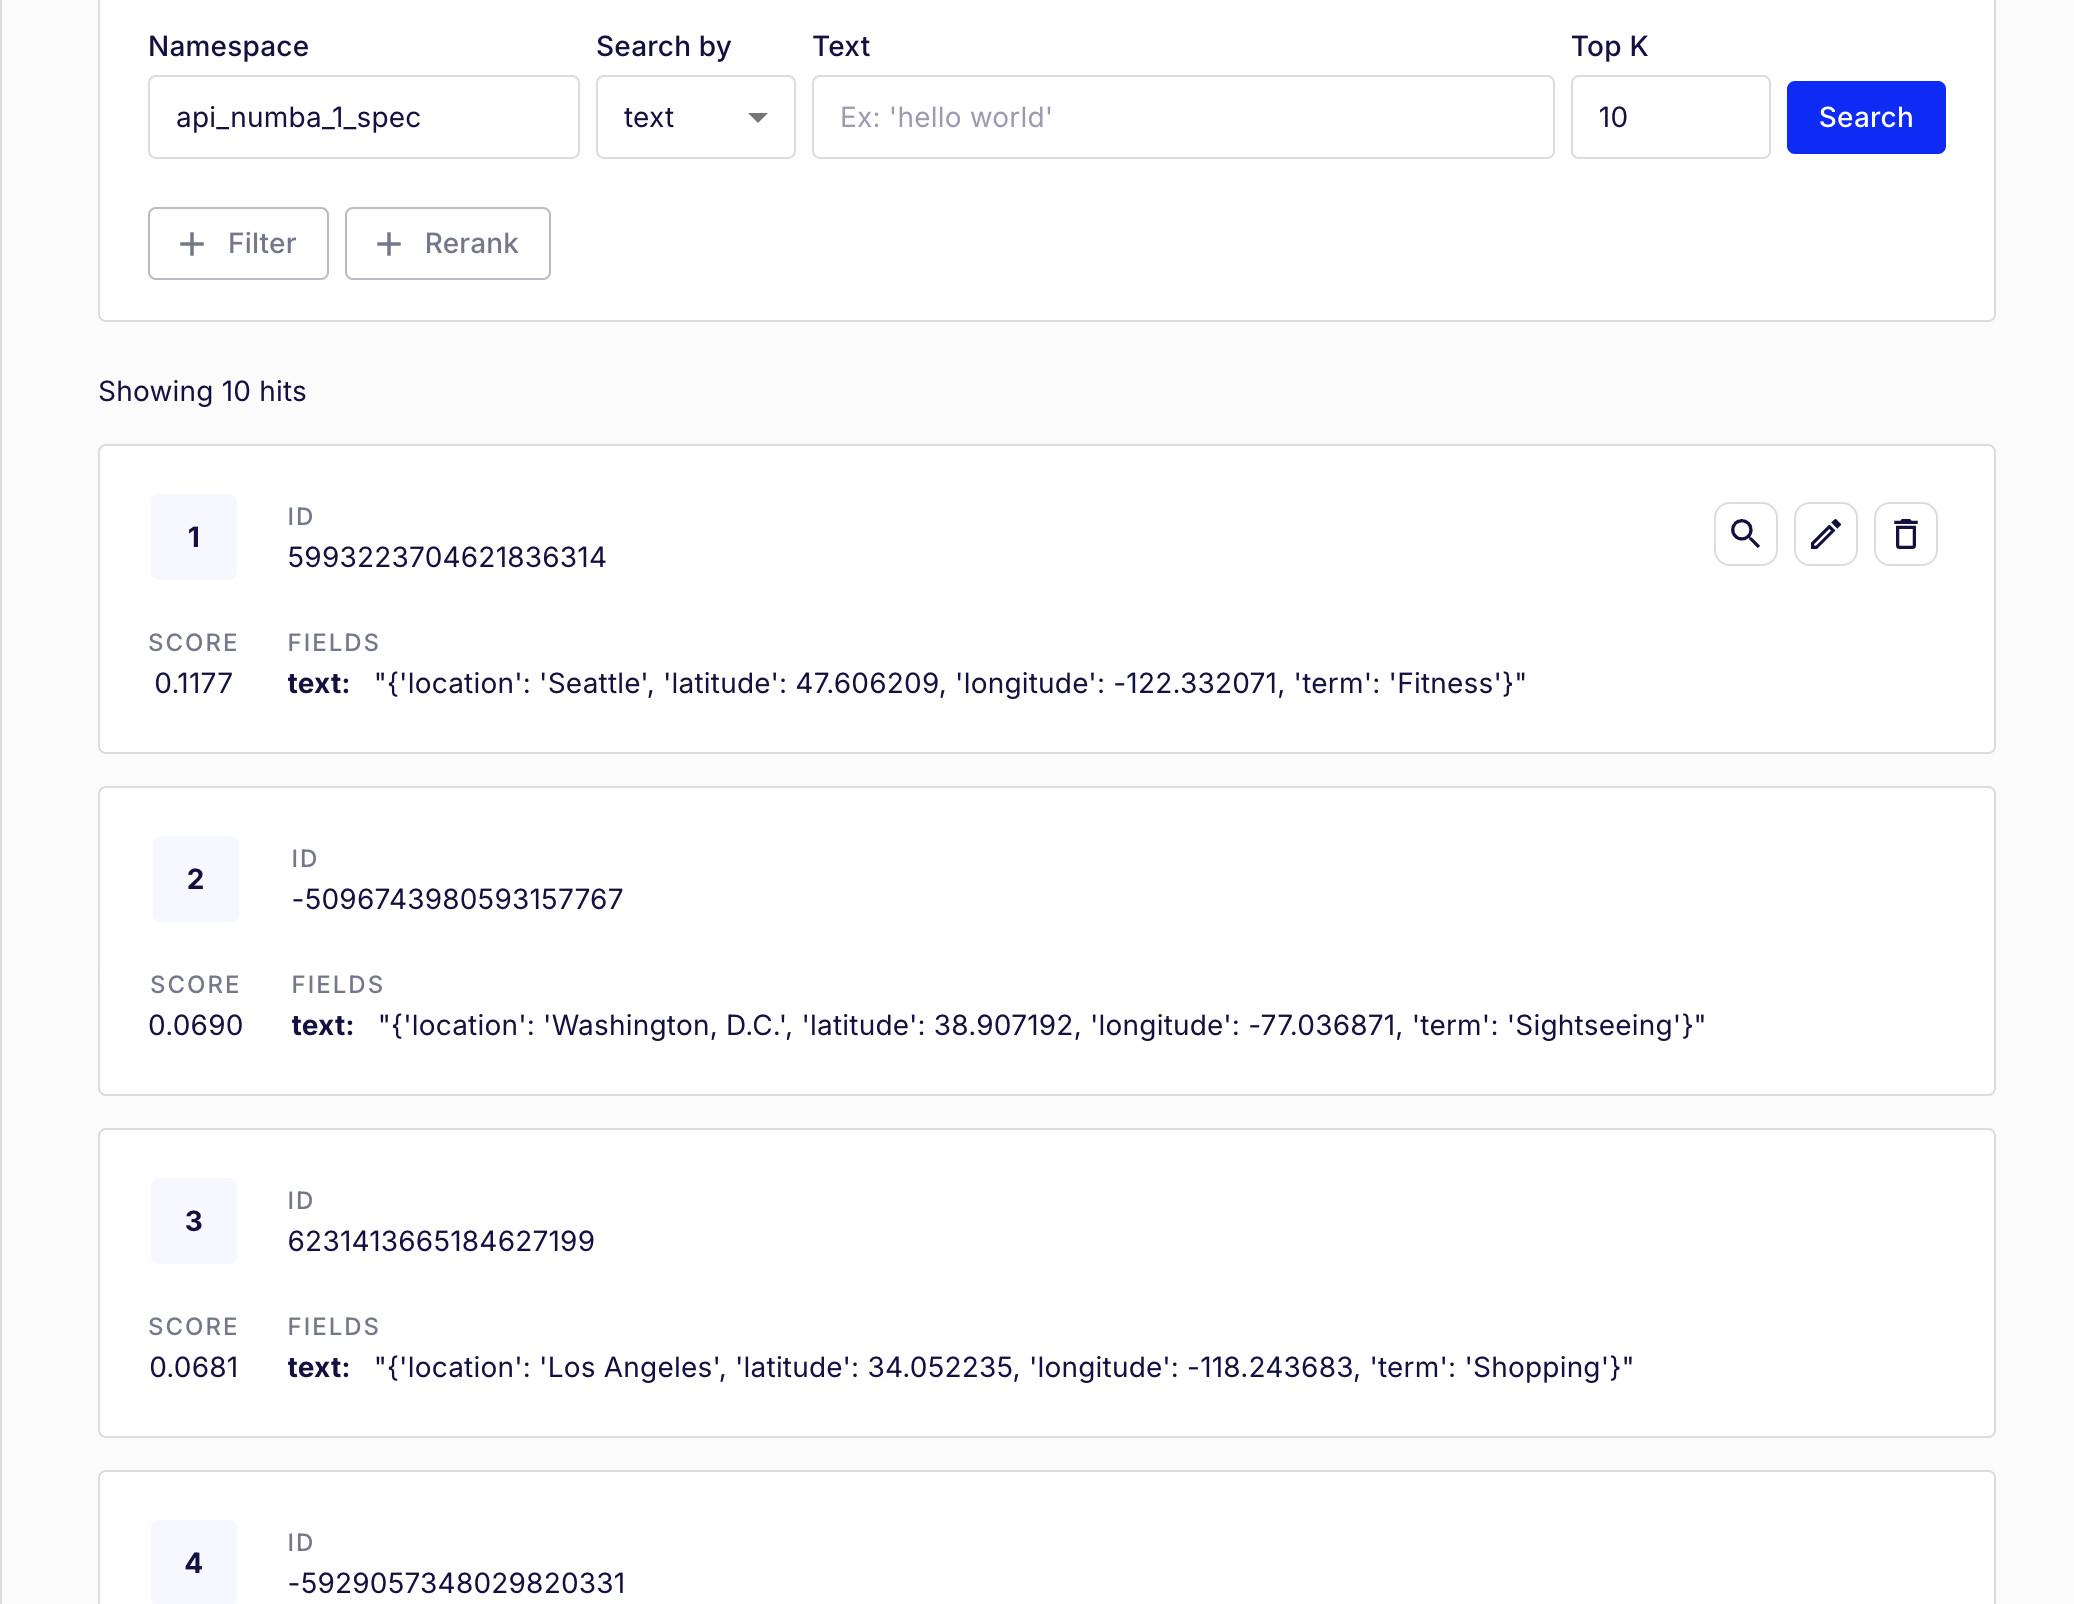Open the Search by dropdown arrow

(x=758, y=118)
